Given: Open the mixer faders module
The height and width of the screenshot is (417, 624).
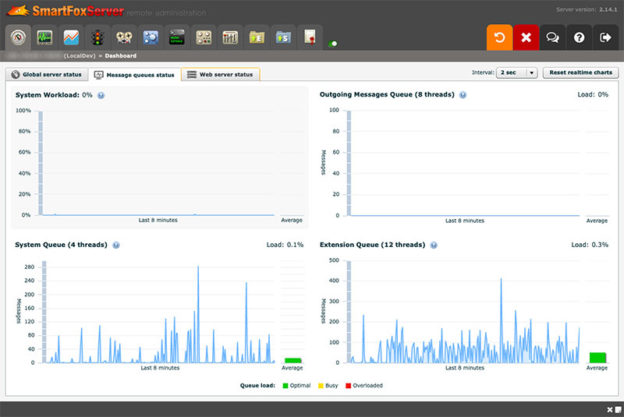Looking at the screenshot, I should 230,37.
